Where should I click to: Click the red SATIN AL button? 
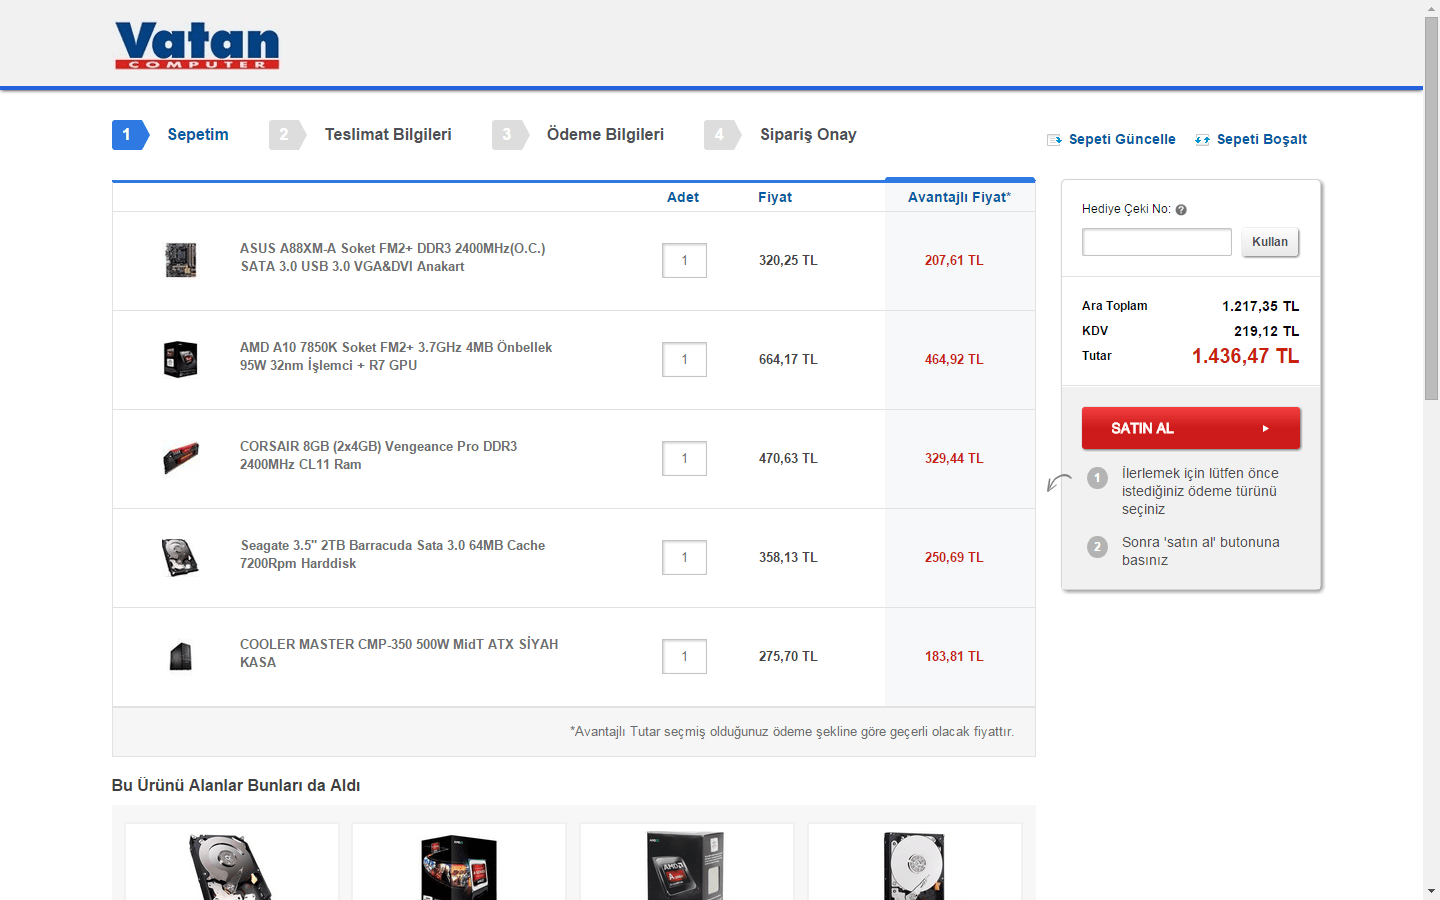1191,428
